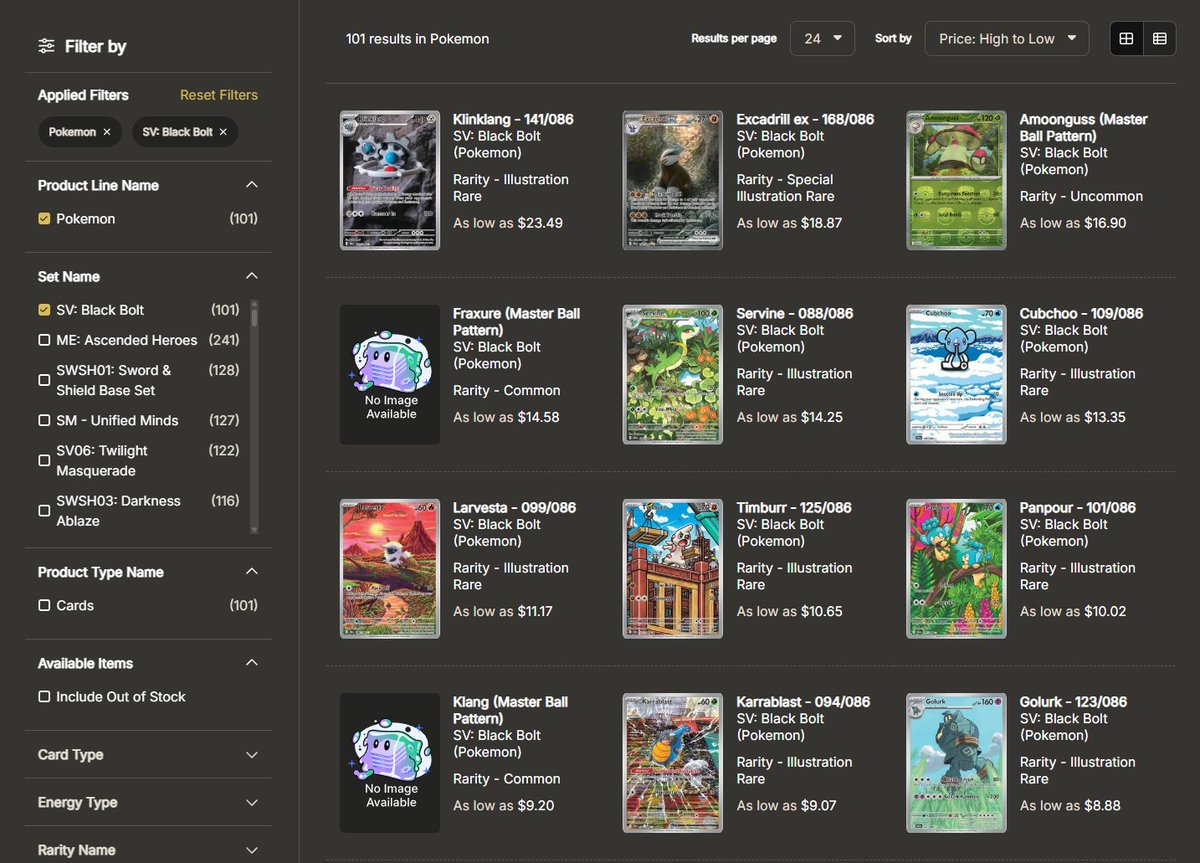Click the $18.87 Excadrill price
The width and height of the screenshot is (1200, 863).
coord(822,223)
